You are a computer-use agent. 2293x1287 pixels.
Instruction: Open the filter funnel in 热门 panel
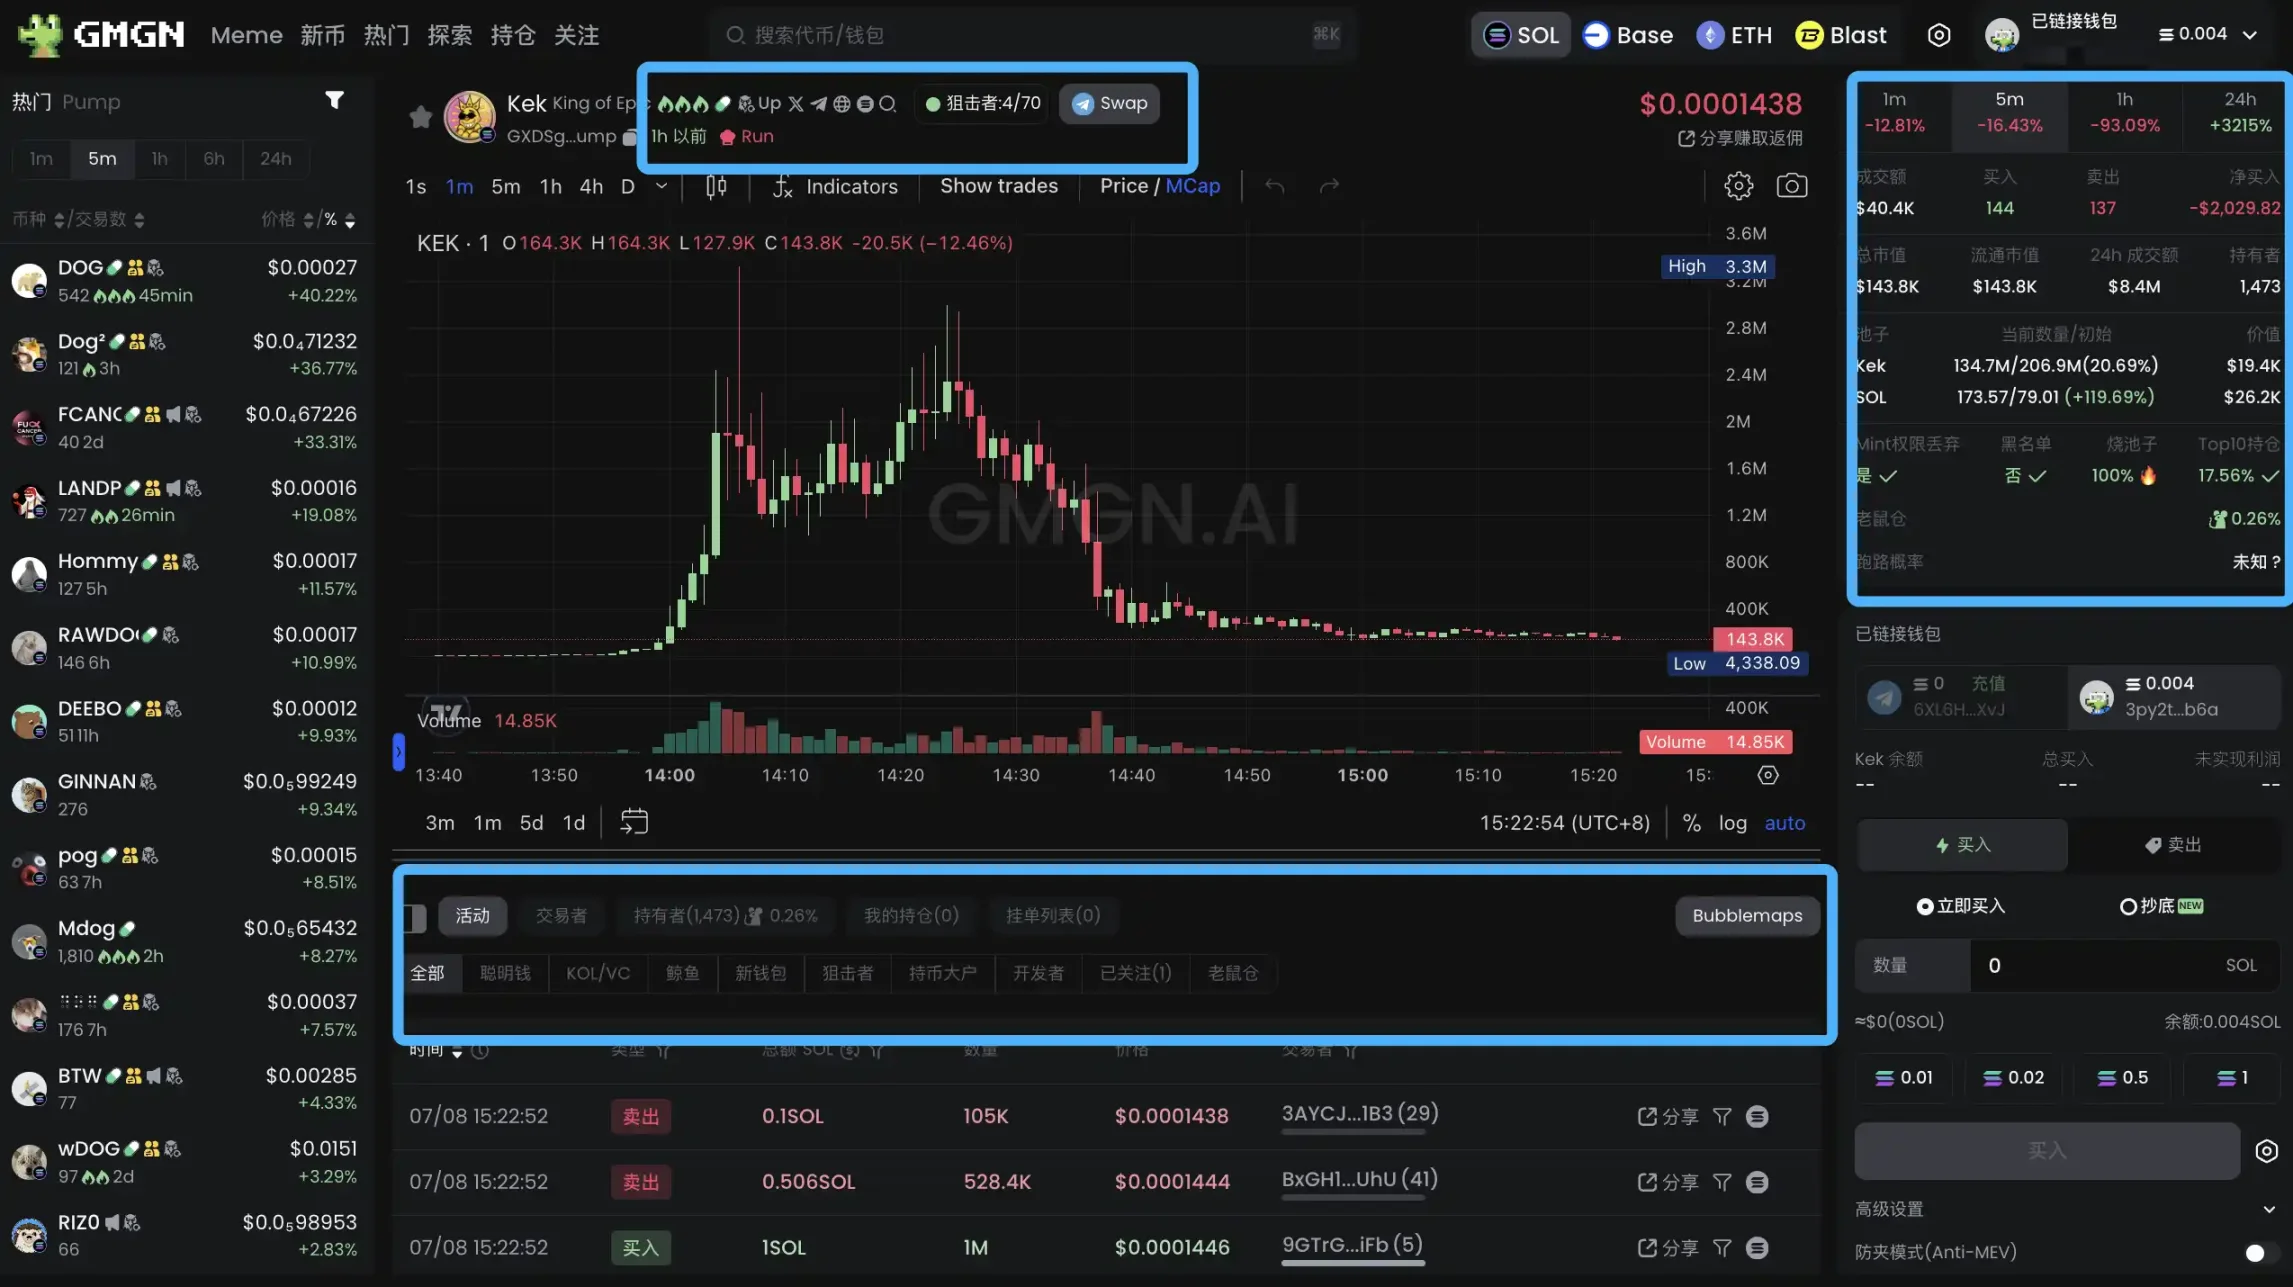click(x=334, y=100)
